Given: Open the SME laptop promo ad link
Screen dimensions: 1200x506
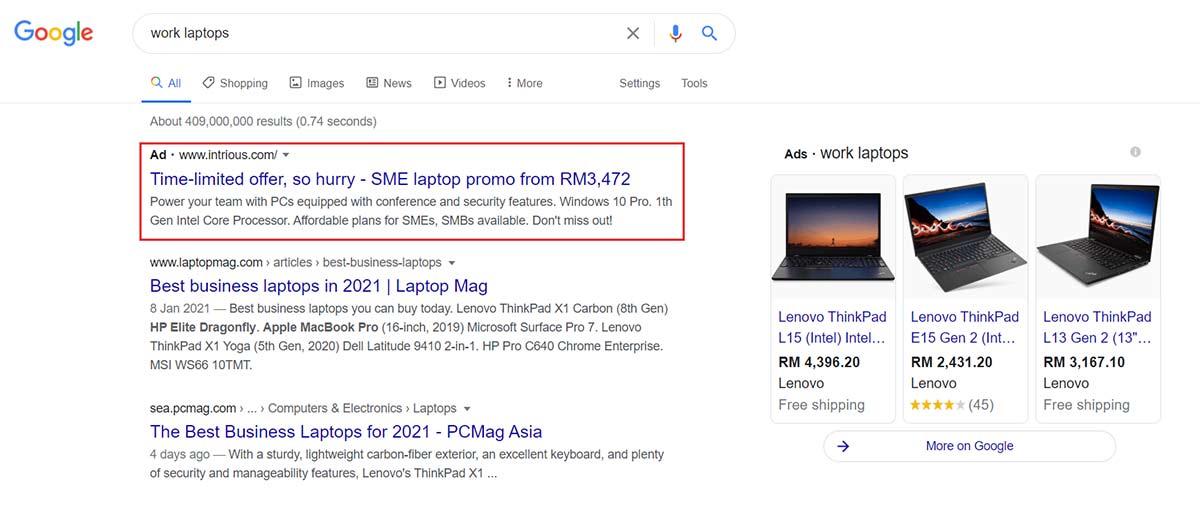Looking at the screenshot, I should pos(390,180).
